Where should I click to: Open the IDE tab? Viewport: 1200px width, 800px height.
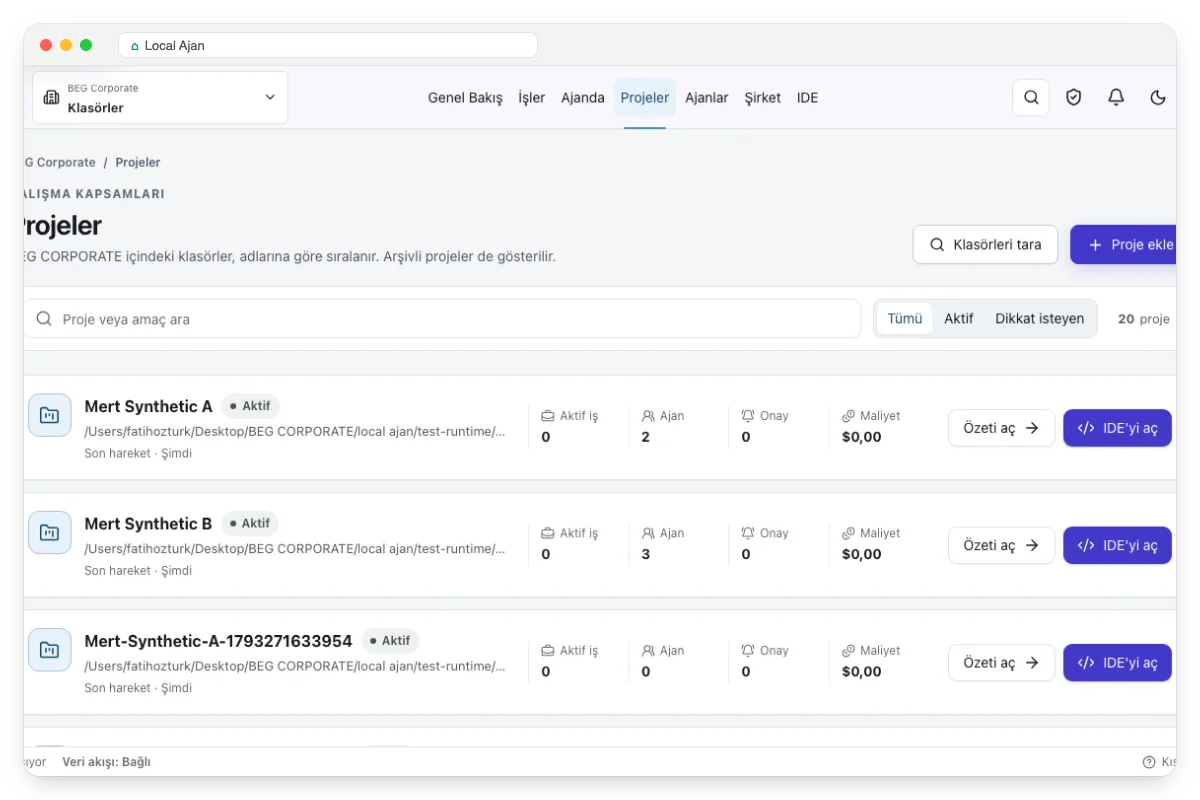pos(807,98)
